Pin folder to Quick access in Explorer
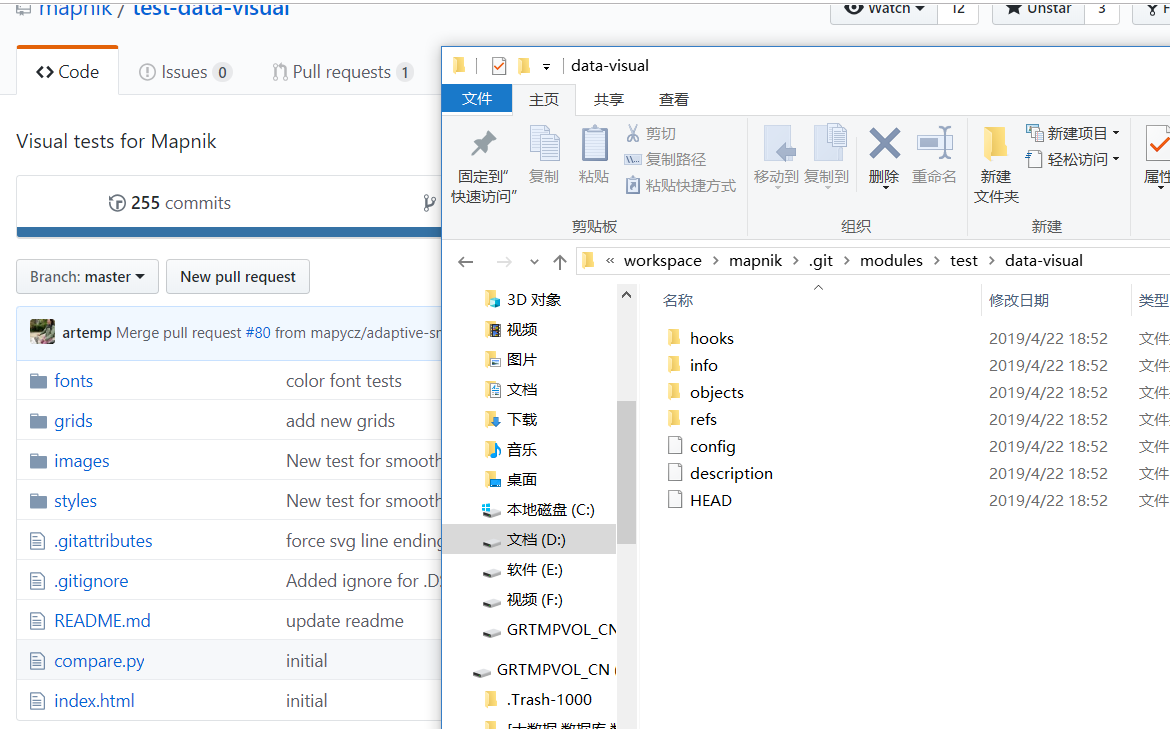 [x=483, y=166]
